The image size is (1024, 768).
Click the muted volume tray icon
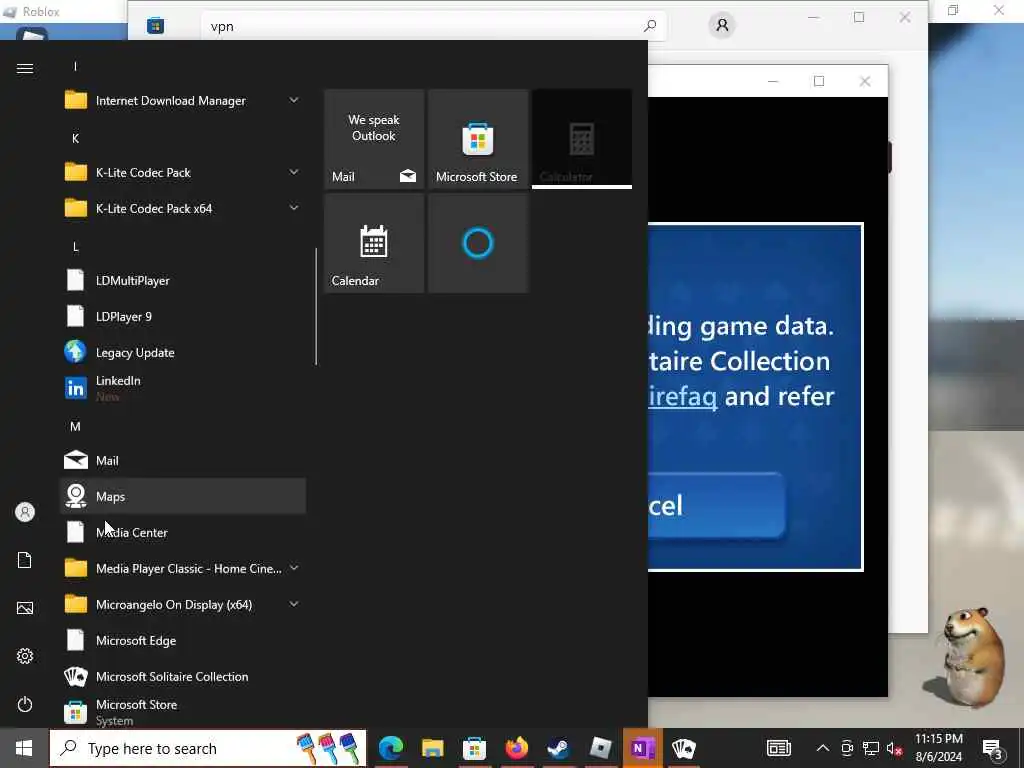(895, 748)
